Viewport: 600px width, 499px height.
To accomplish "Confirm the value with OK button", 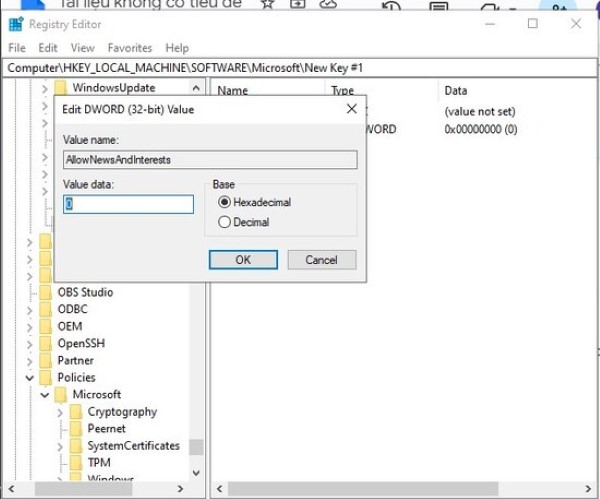I will coord(242,259).
